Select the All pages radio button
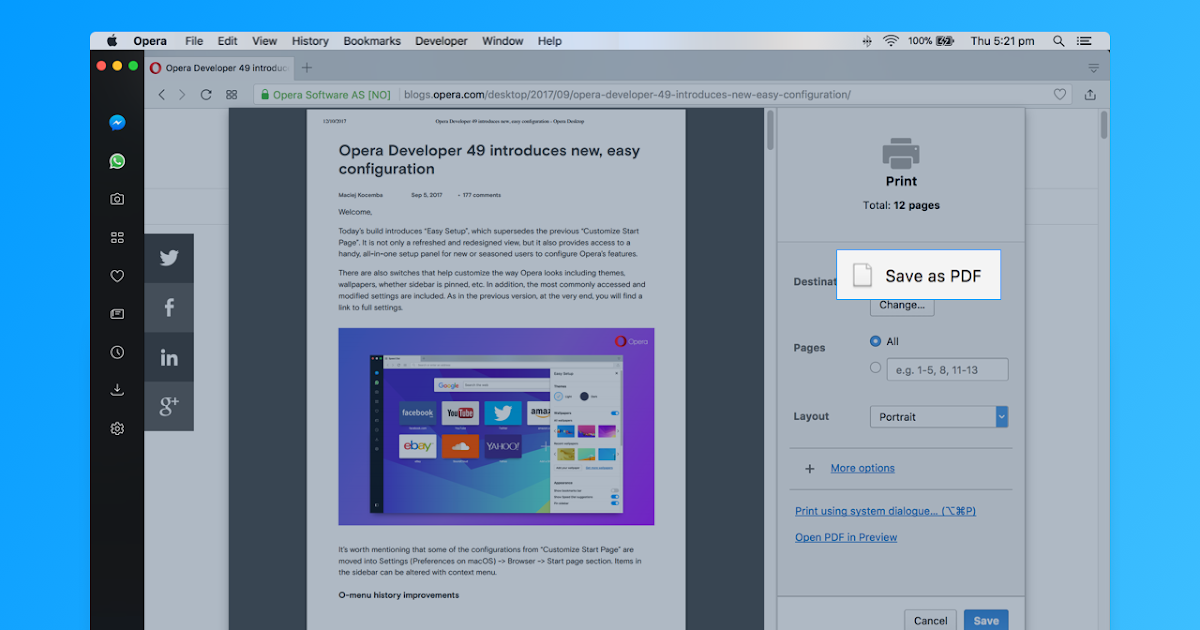Viewport: 1200px width, 630px height. (x=876, y=341)
